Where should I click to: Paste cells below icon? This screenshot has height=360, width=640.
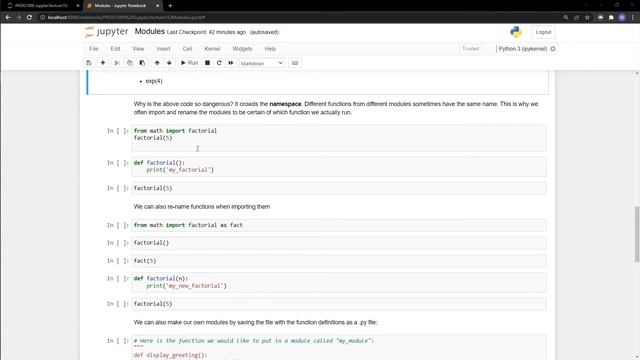(x=142, y=63)
